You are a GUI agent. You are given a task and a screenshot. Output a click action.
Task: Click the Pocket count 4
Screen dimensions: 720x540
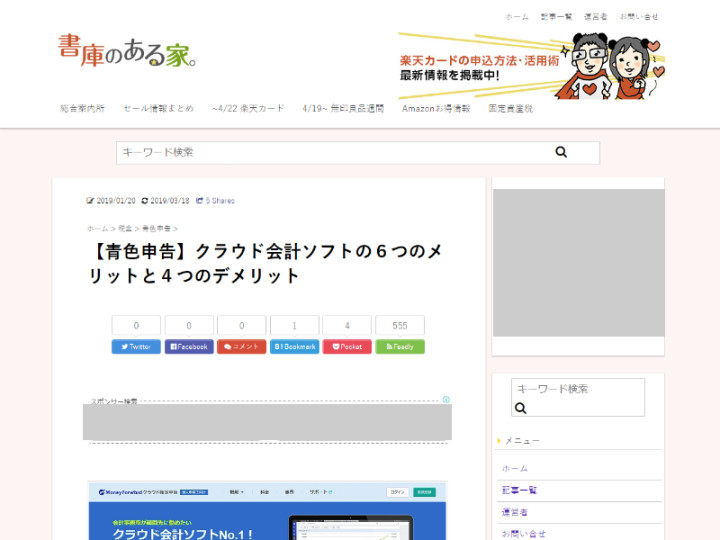click(347, 326)
